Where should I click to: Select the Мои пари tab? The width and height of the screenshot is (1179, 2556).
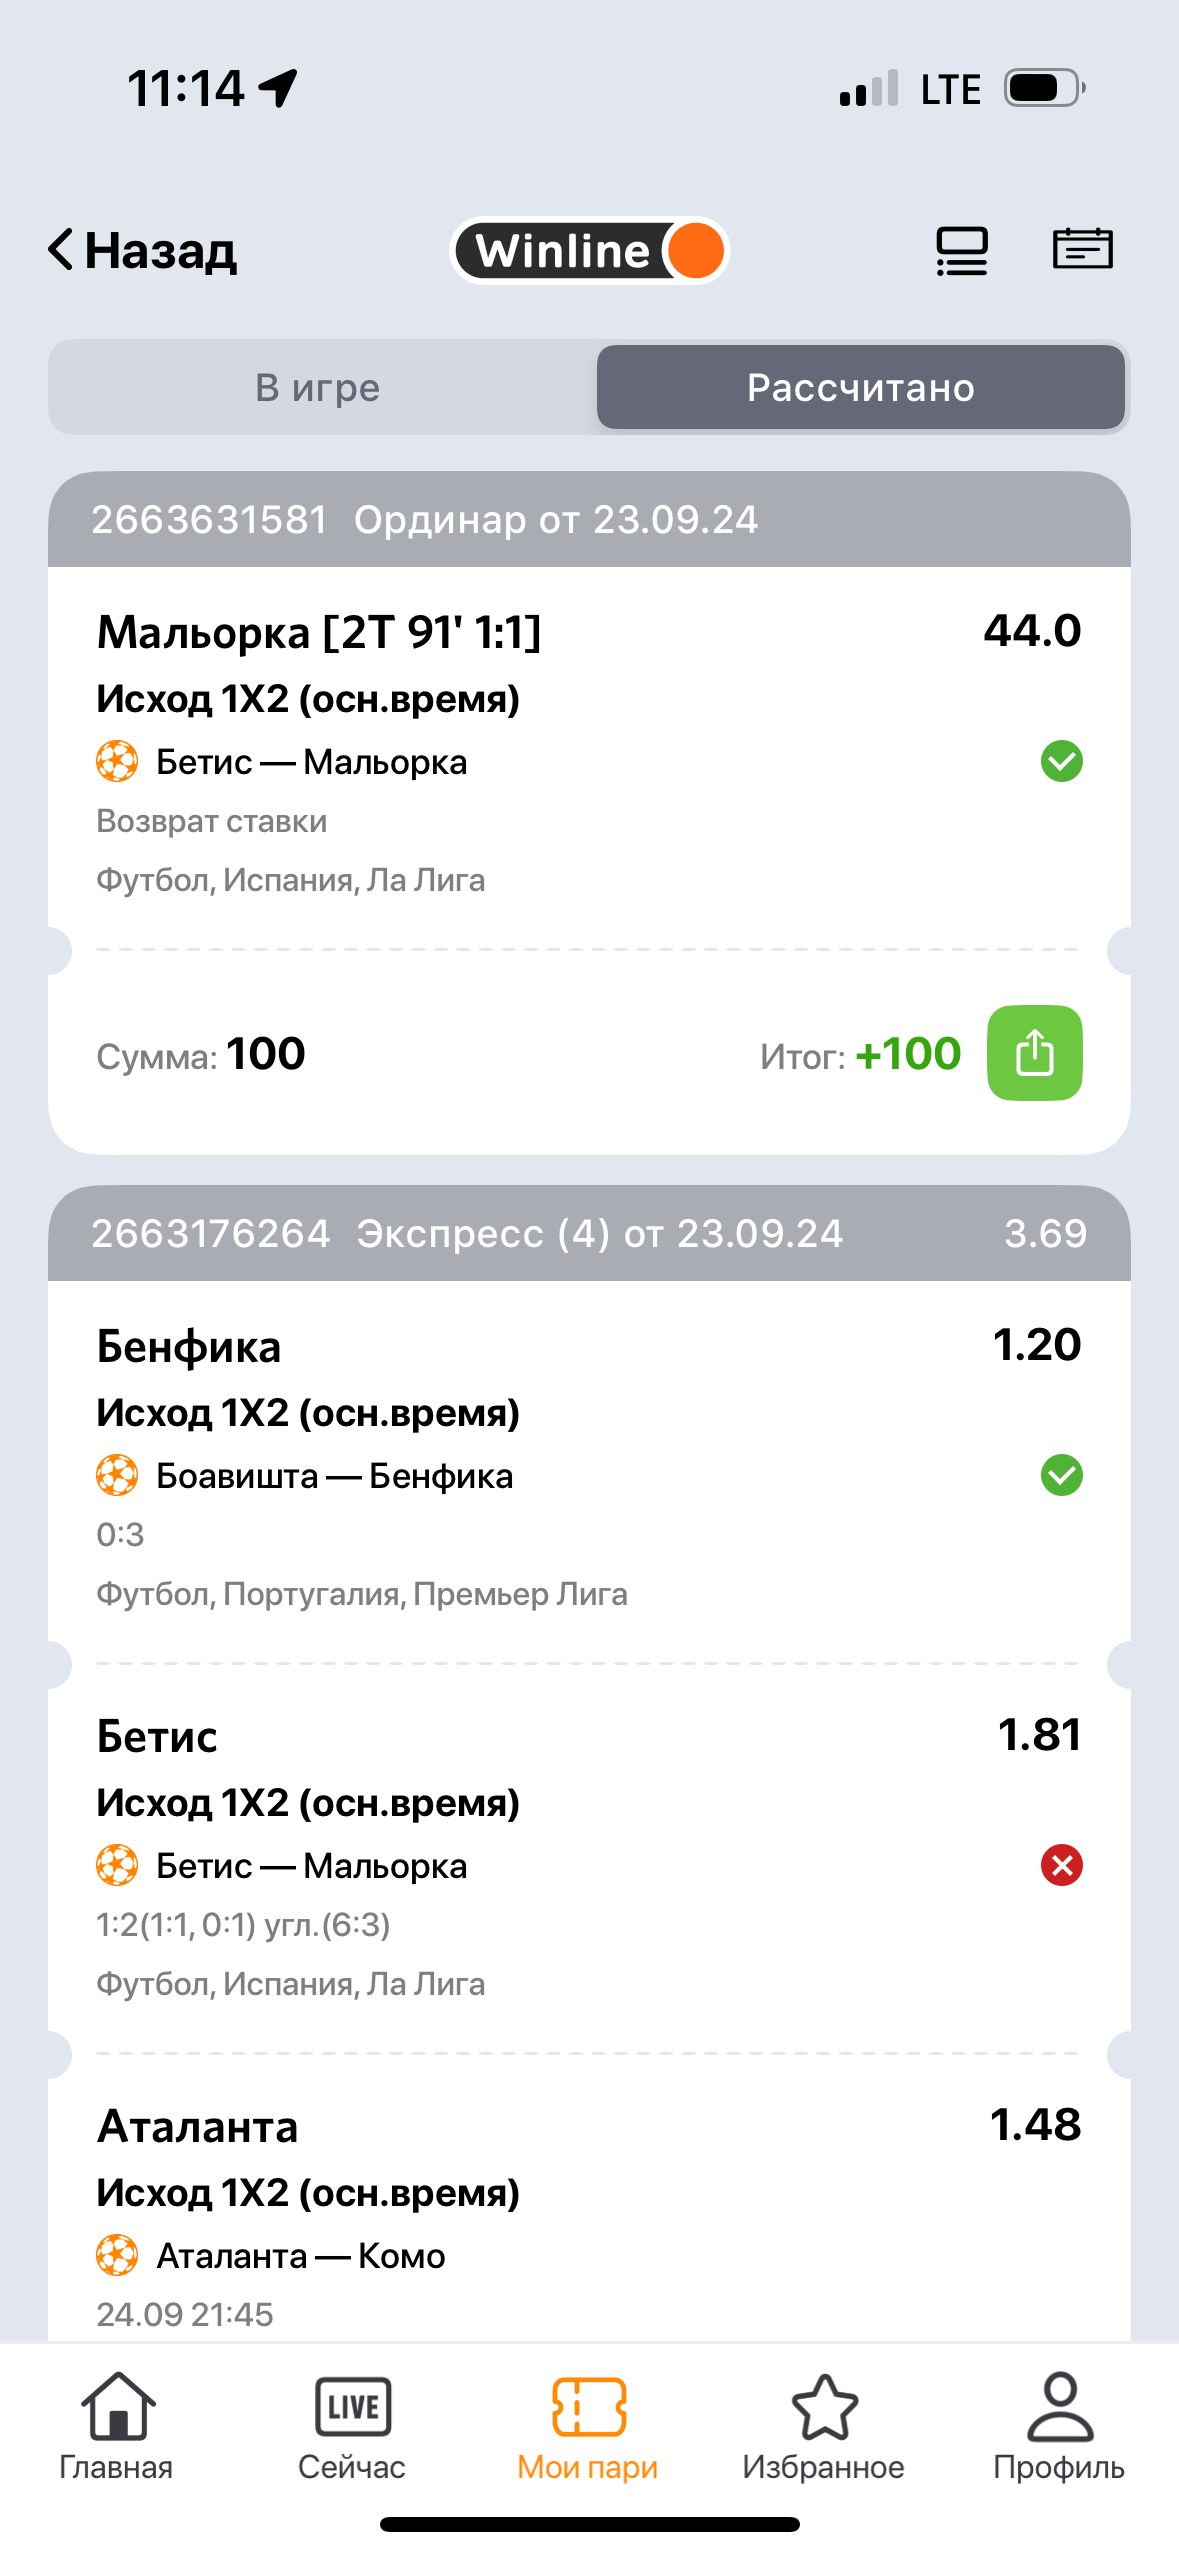click(588, 2424)
